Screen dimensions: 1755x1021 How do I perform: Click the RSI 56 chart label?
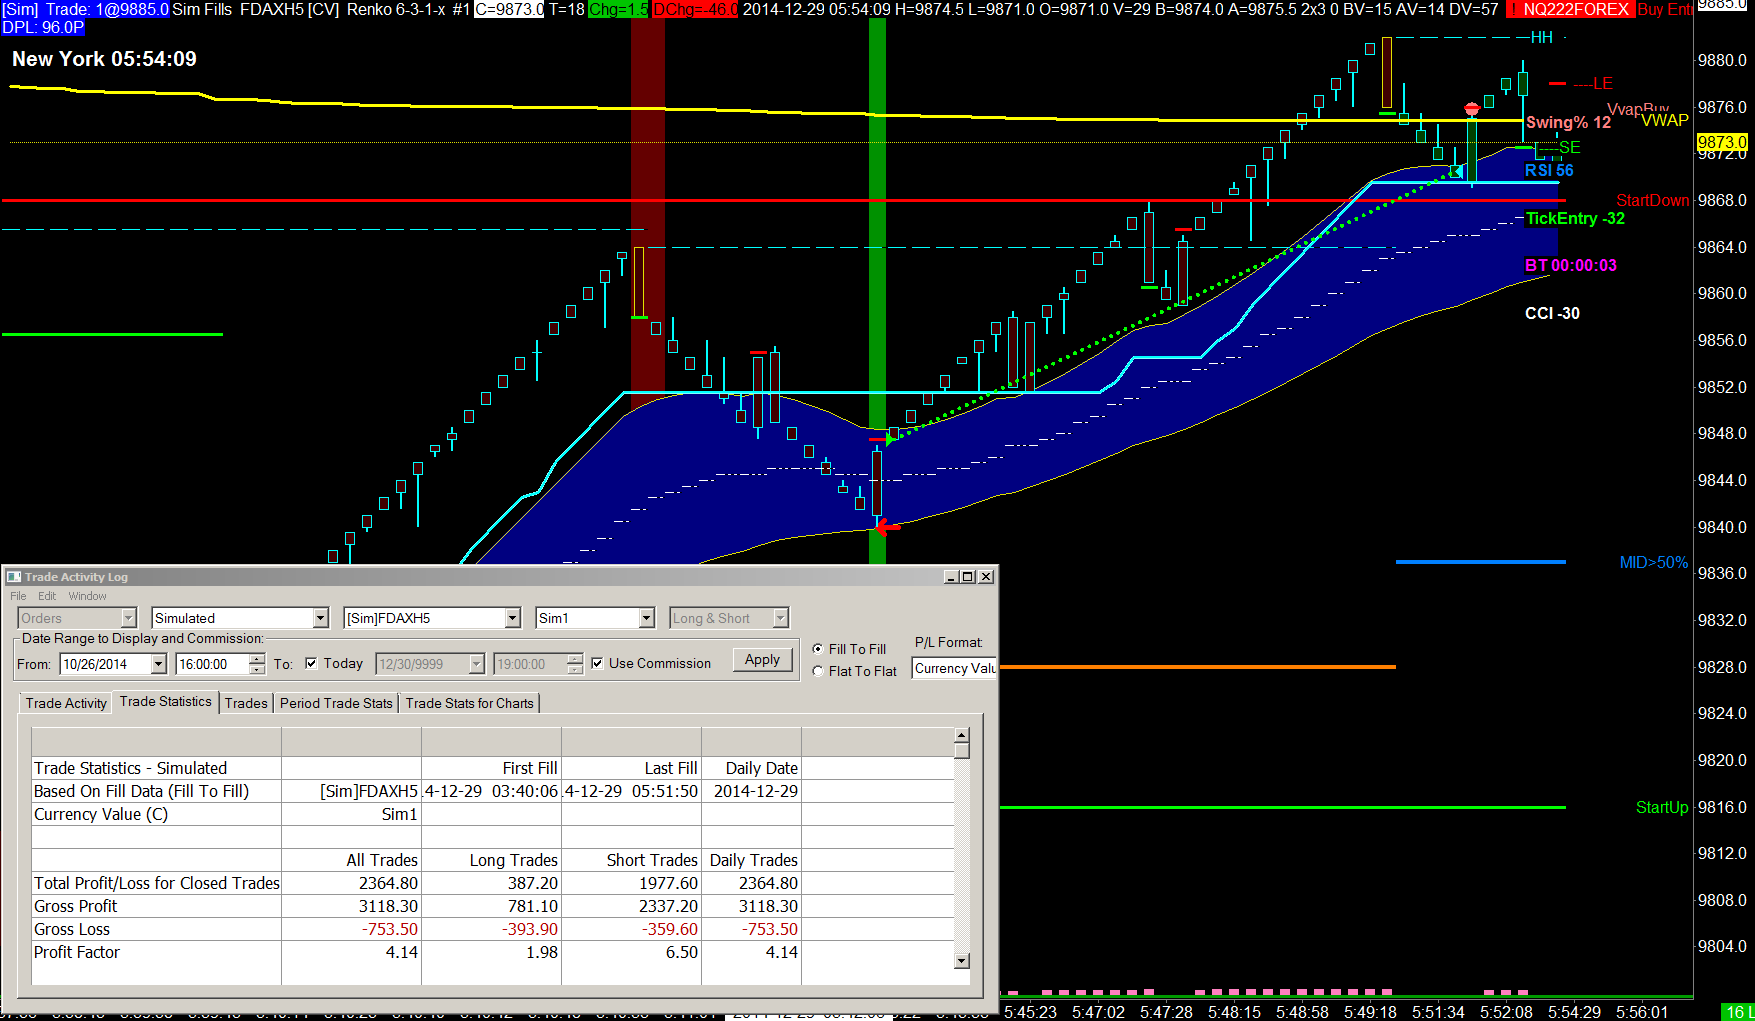1549,170
